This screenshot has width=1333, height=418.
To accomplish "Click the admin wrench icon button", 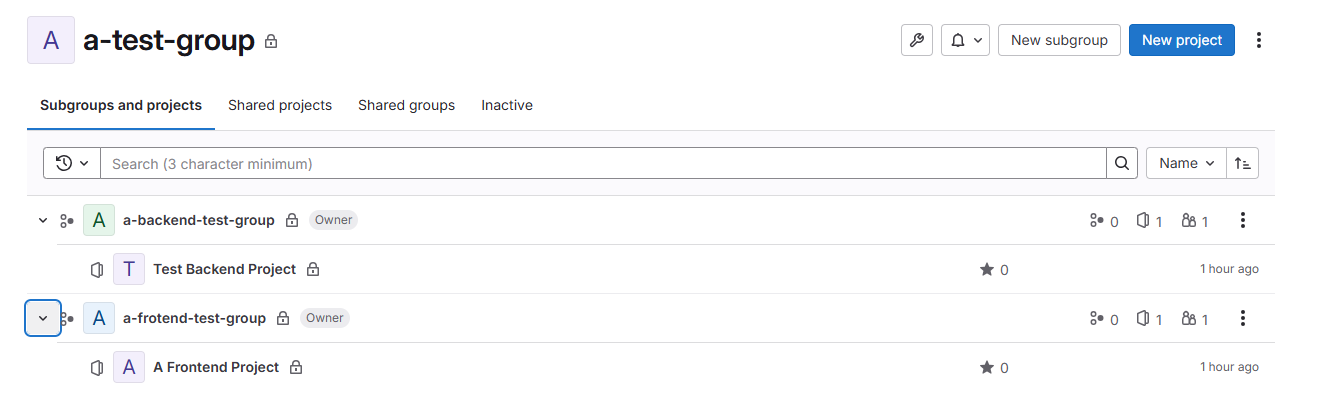I will coord(917,40).
